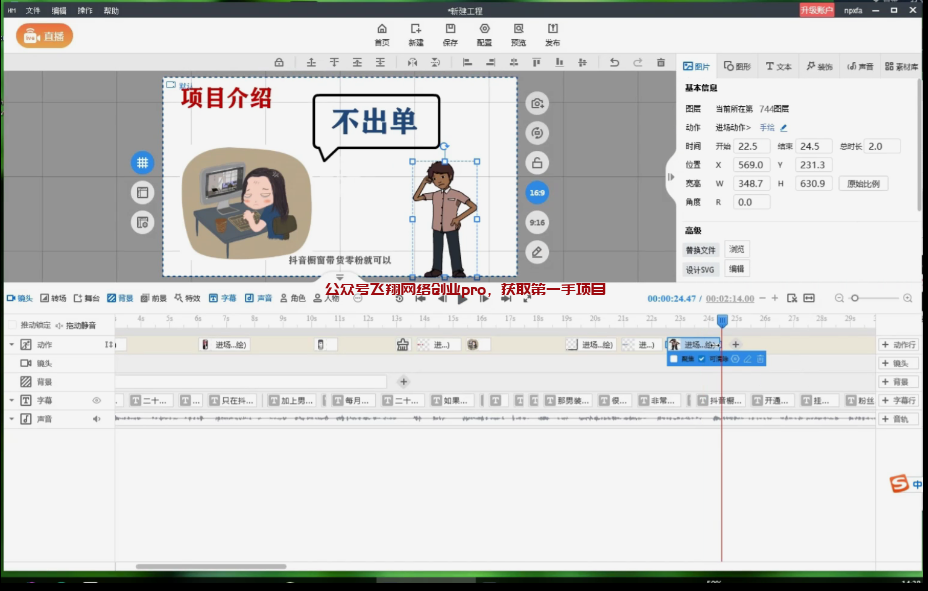The height and width of the screenshot is (591, 928).
Task: Open the 文件 menu
Action: pyautogui.click(x=33, y=10)
